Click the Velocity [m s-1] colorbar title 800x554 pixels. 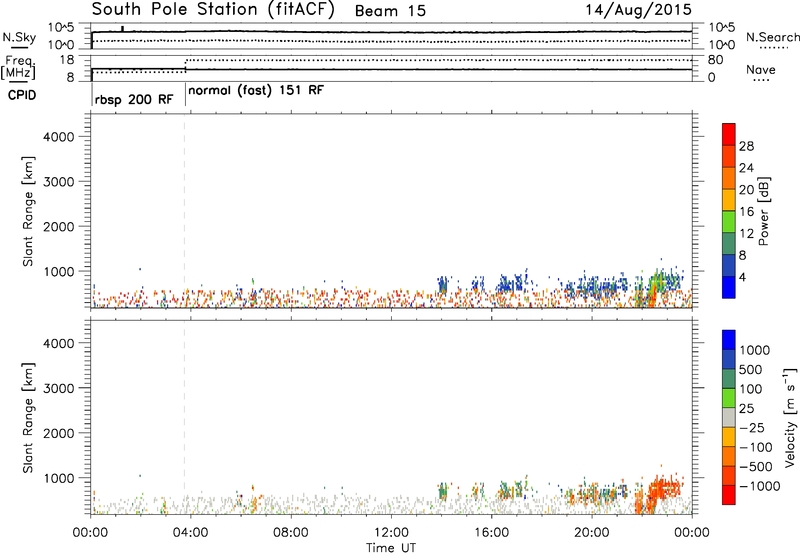click(790, 417)
